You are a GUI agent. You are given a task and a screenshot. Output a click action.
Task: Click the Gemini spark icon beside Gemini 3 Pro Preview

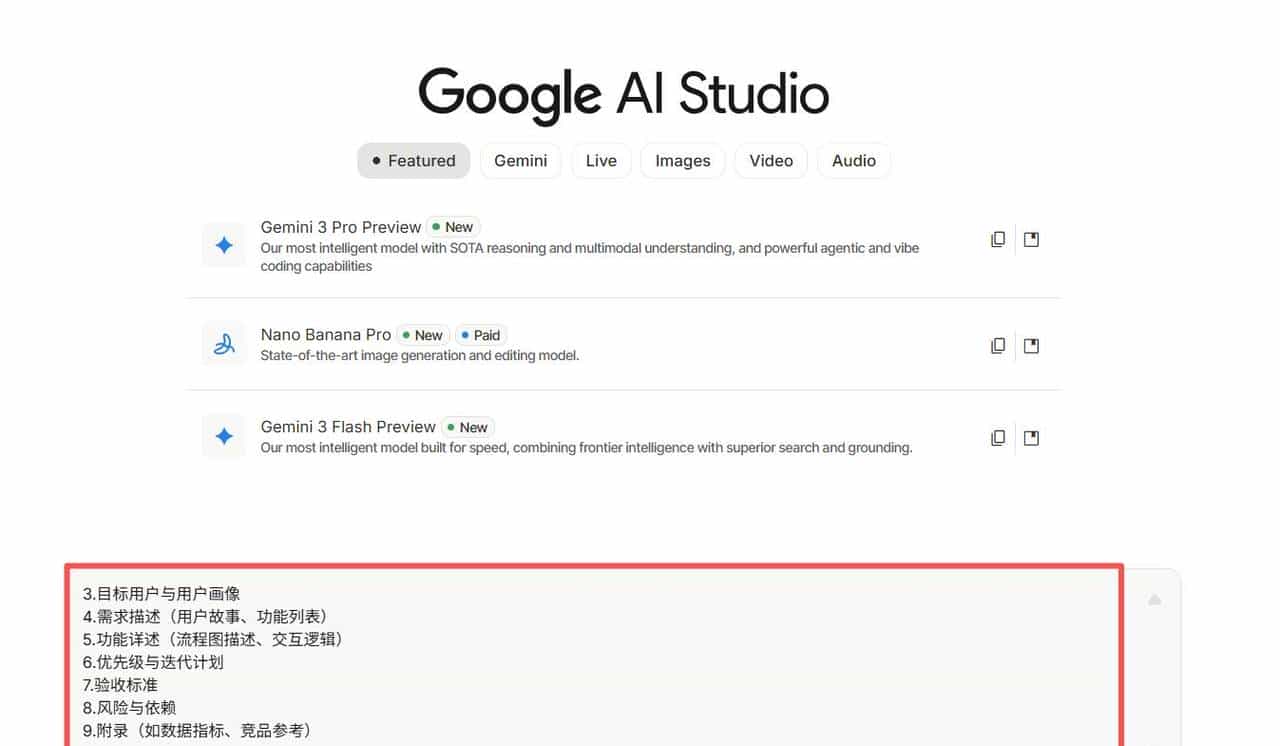coord(223,244)
